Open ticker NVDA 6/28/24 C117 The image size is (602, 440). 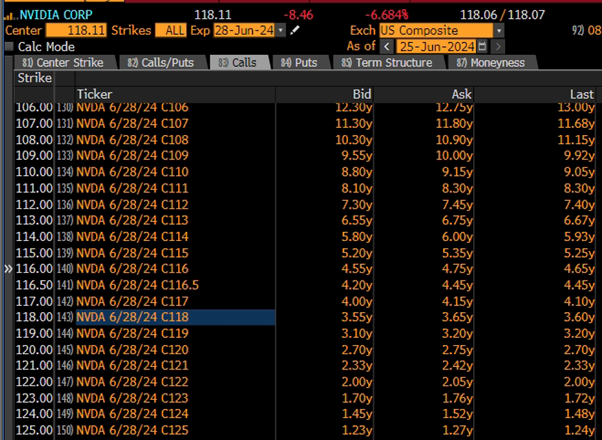tap(132, 302)
